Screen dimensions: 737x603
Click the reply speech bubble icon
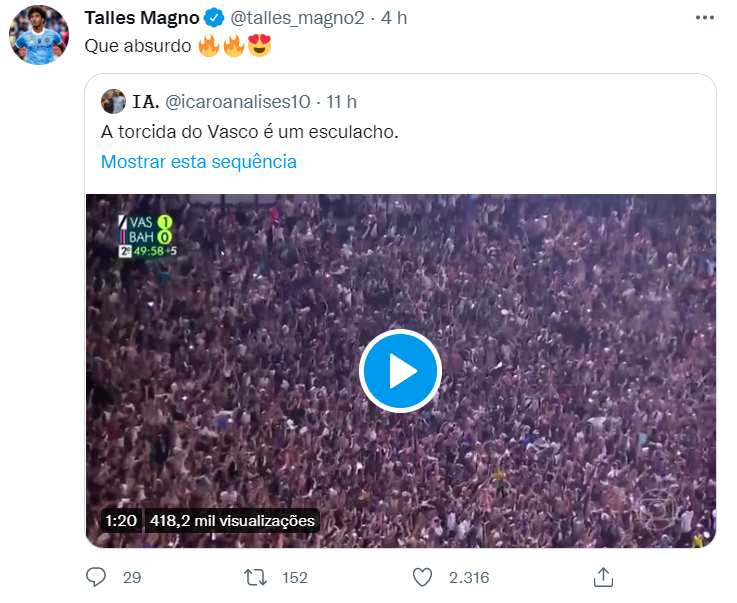(97, 577)
